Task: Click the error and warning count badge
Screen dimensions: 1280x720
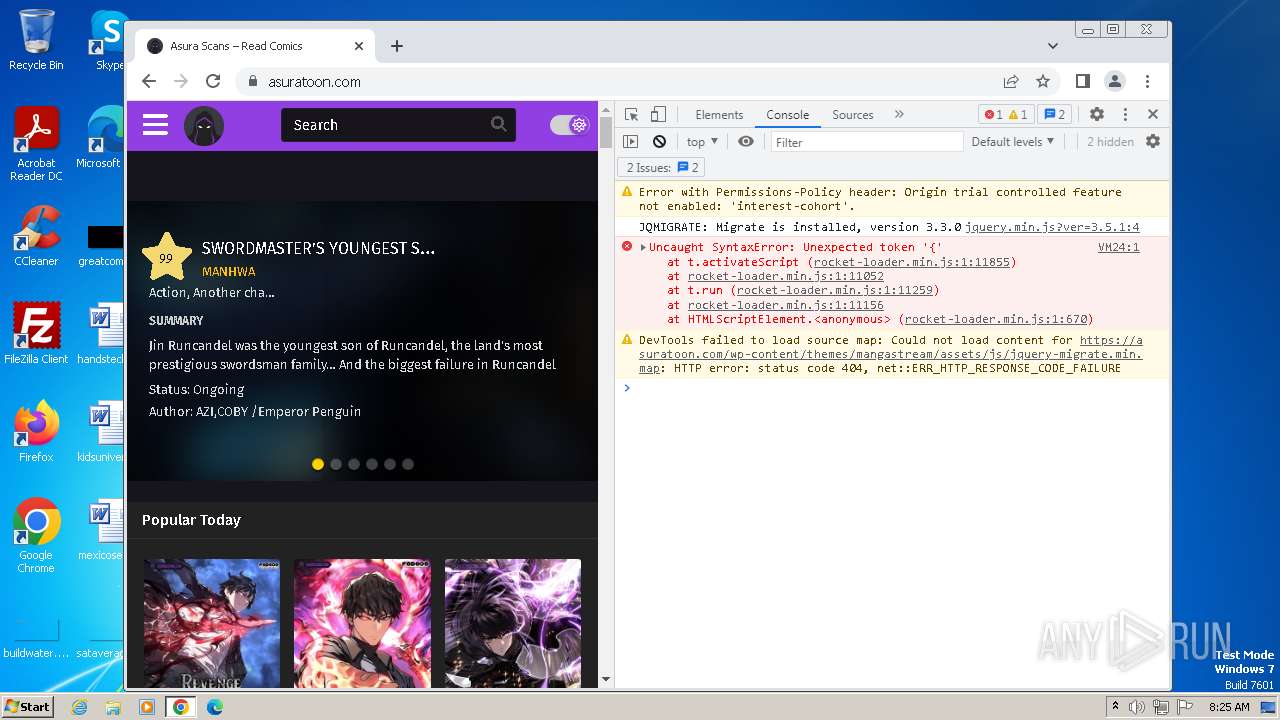Action: click(1005, 115)
